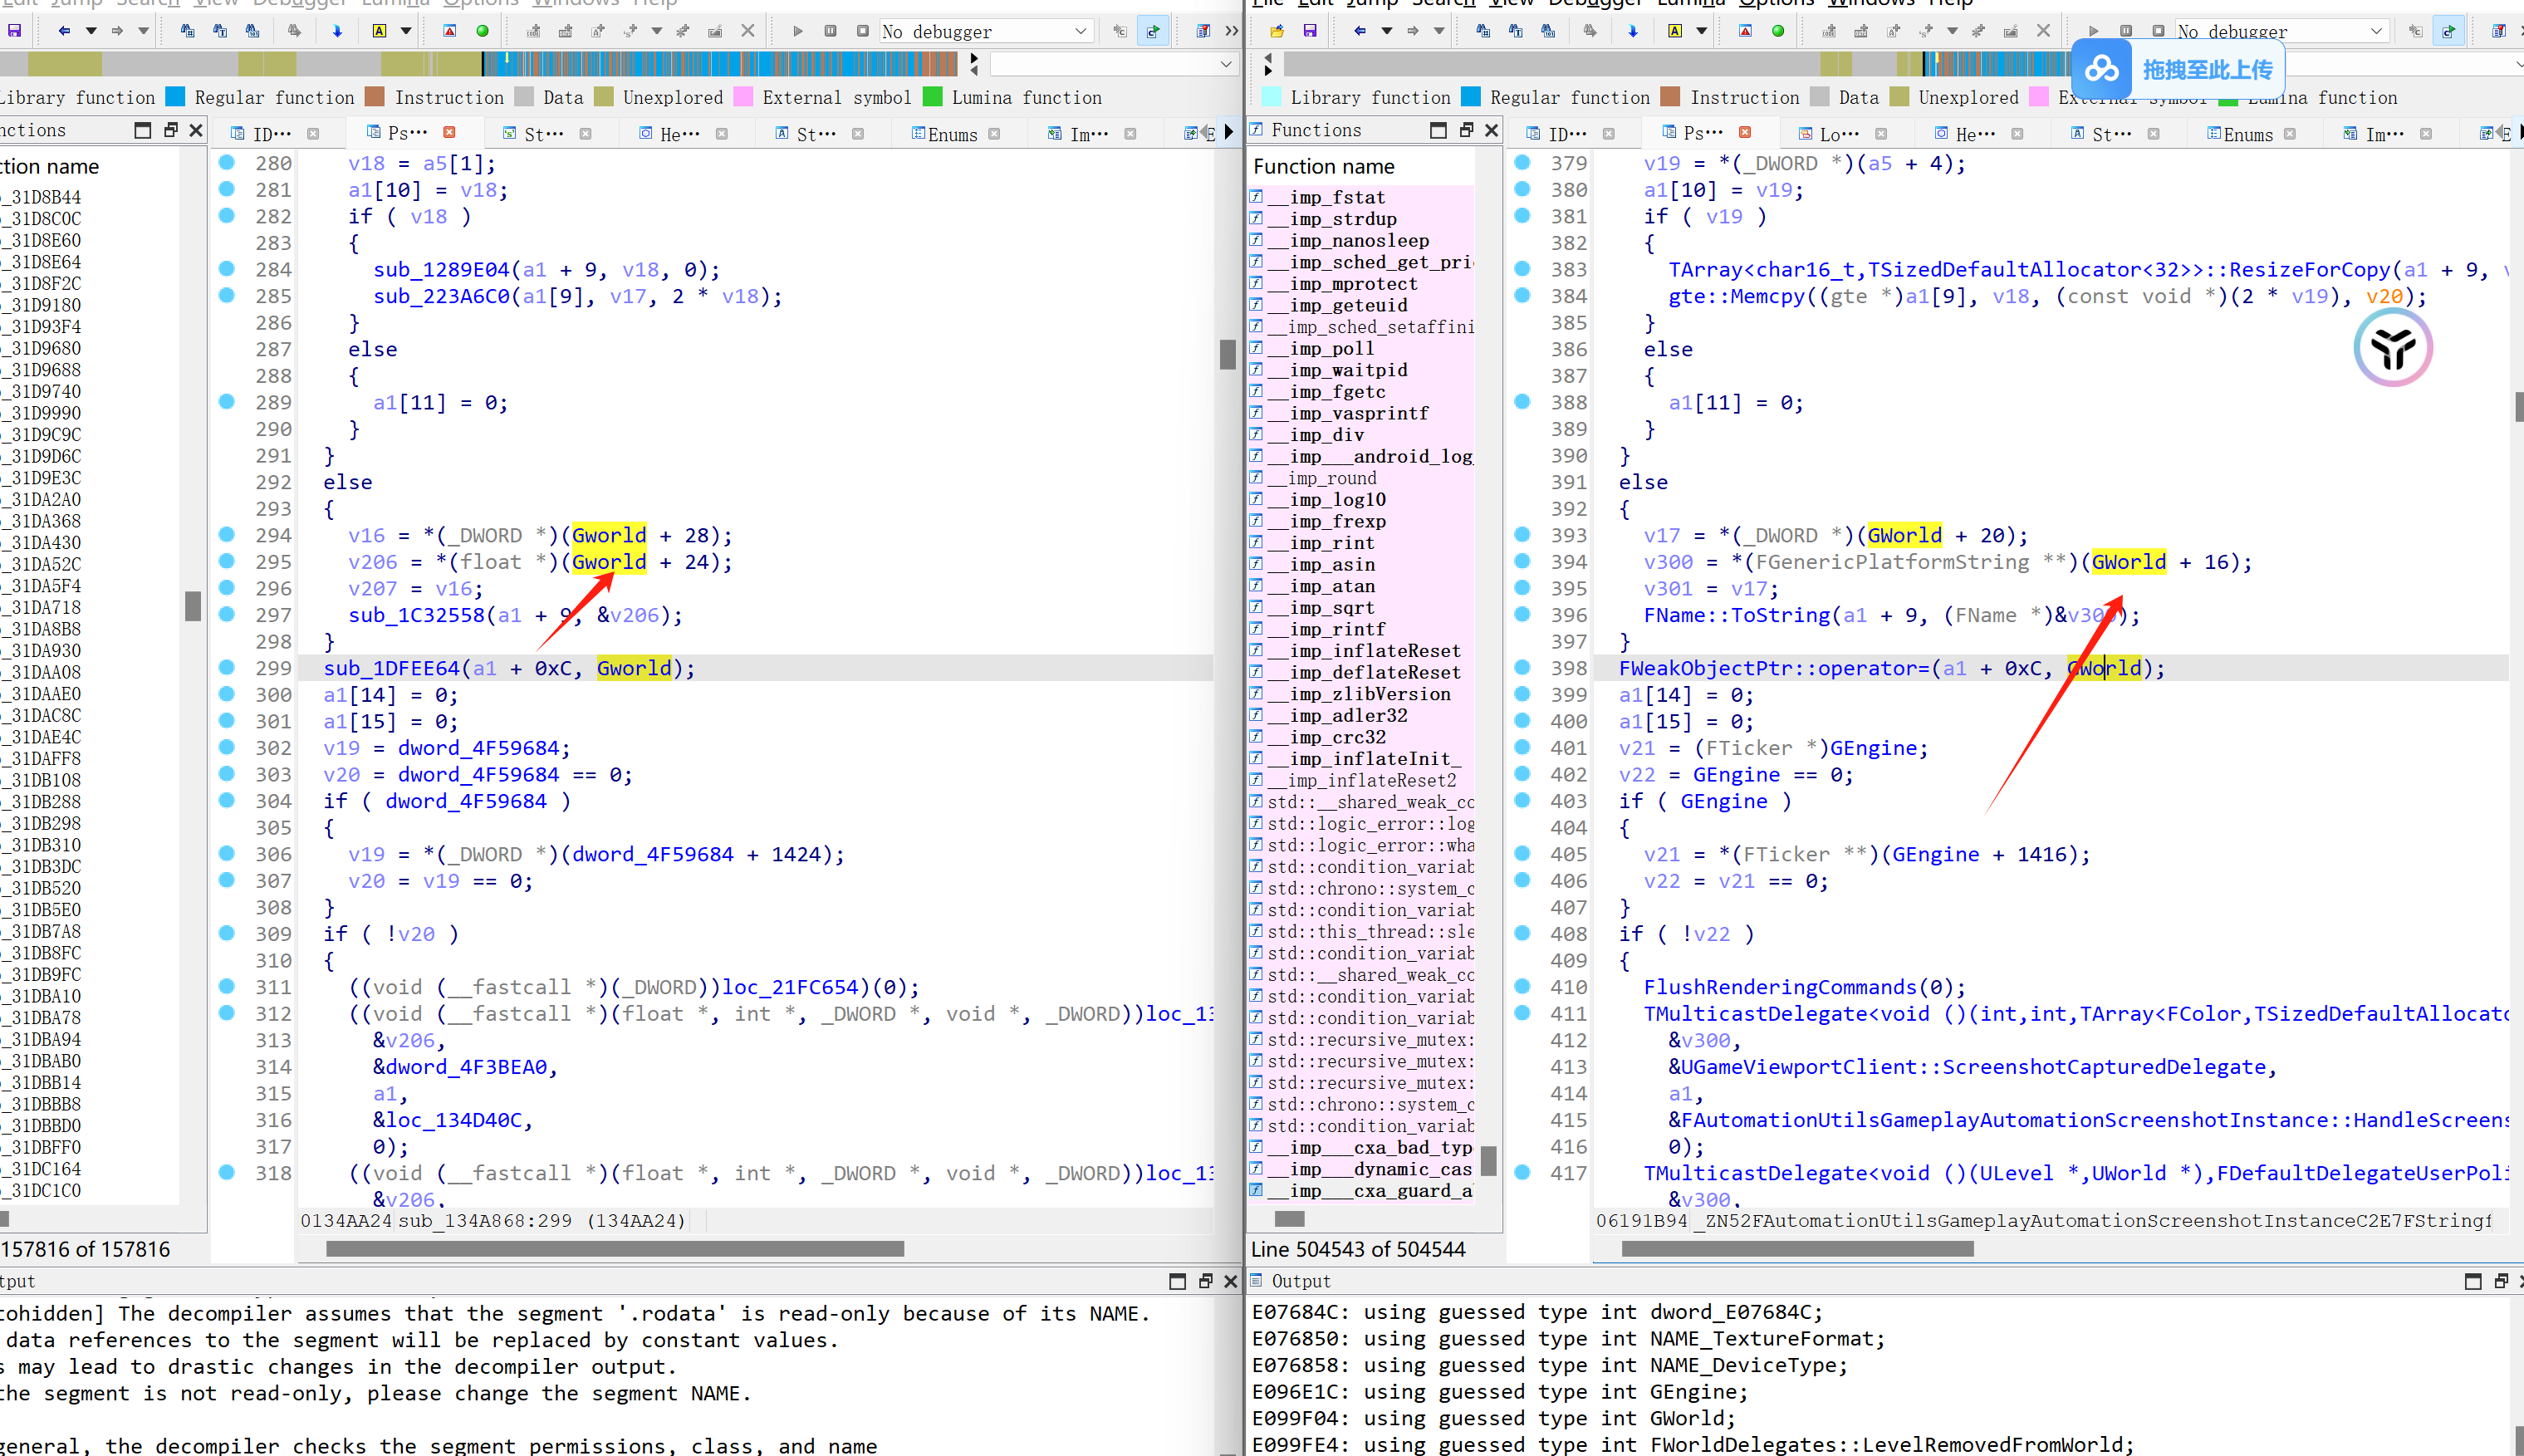Switch to the Lo... tab in right window
2524x1456 pixels.
pyautogui.click(x=1838, y=134)
